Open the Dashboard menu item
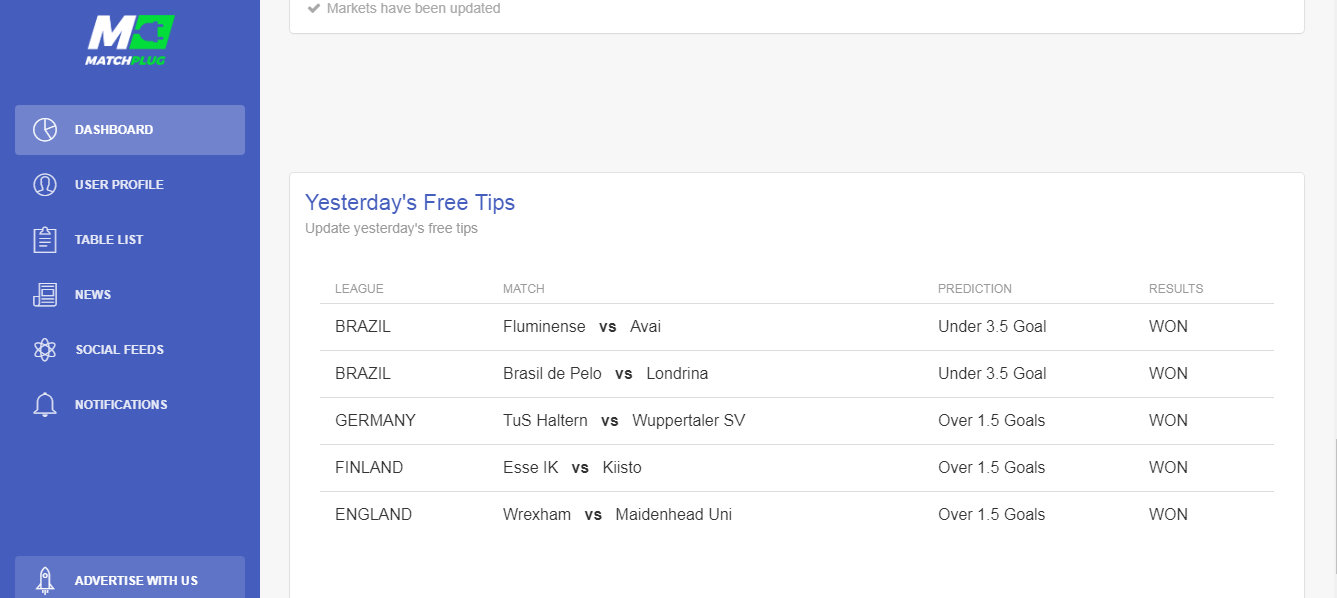The height and width of the screenshot is (598, 1337). 130,130
